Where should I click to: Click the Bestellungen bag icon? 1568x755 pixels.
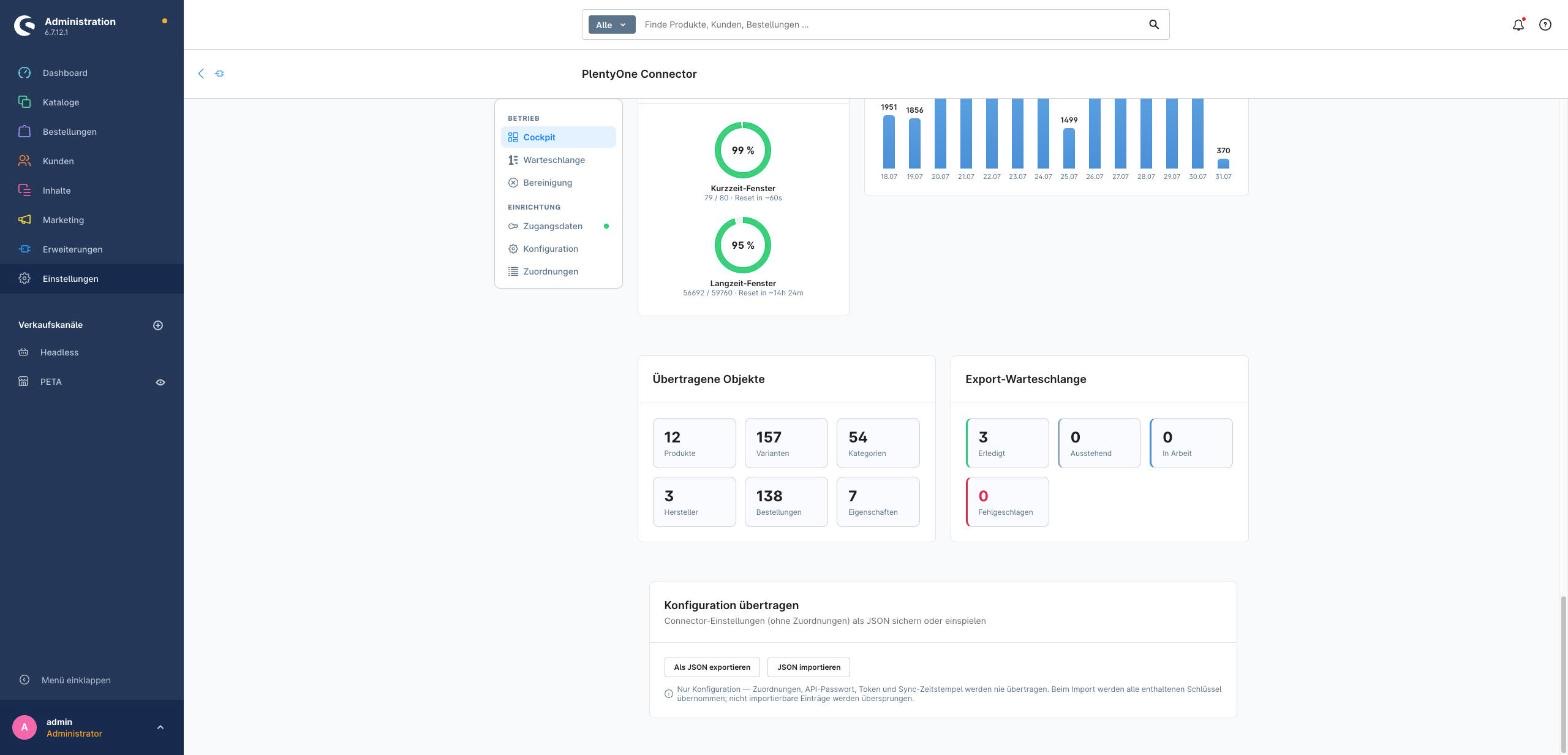pos(25,132)
